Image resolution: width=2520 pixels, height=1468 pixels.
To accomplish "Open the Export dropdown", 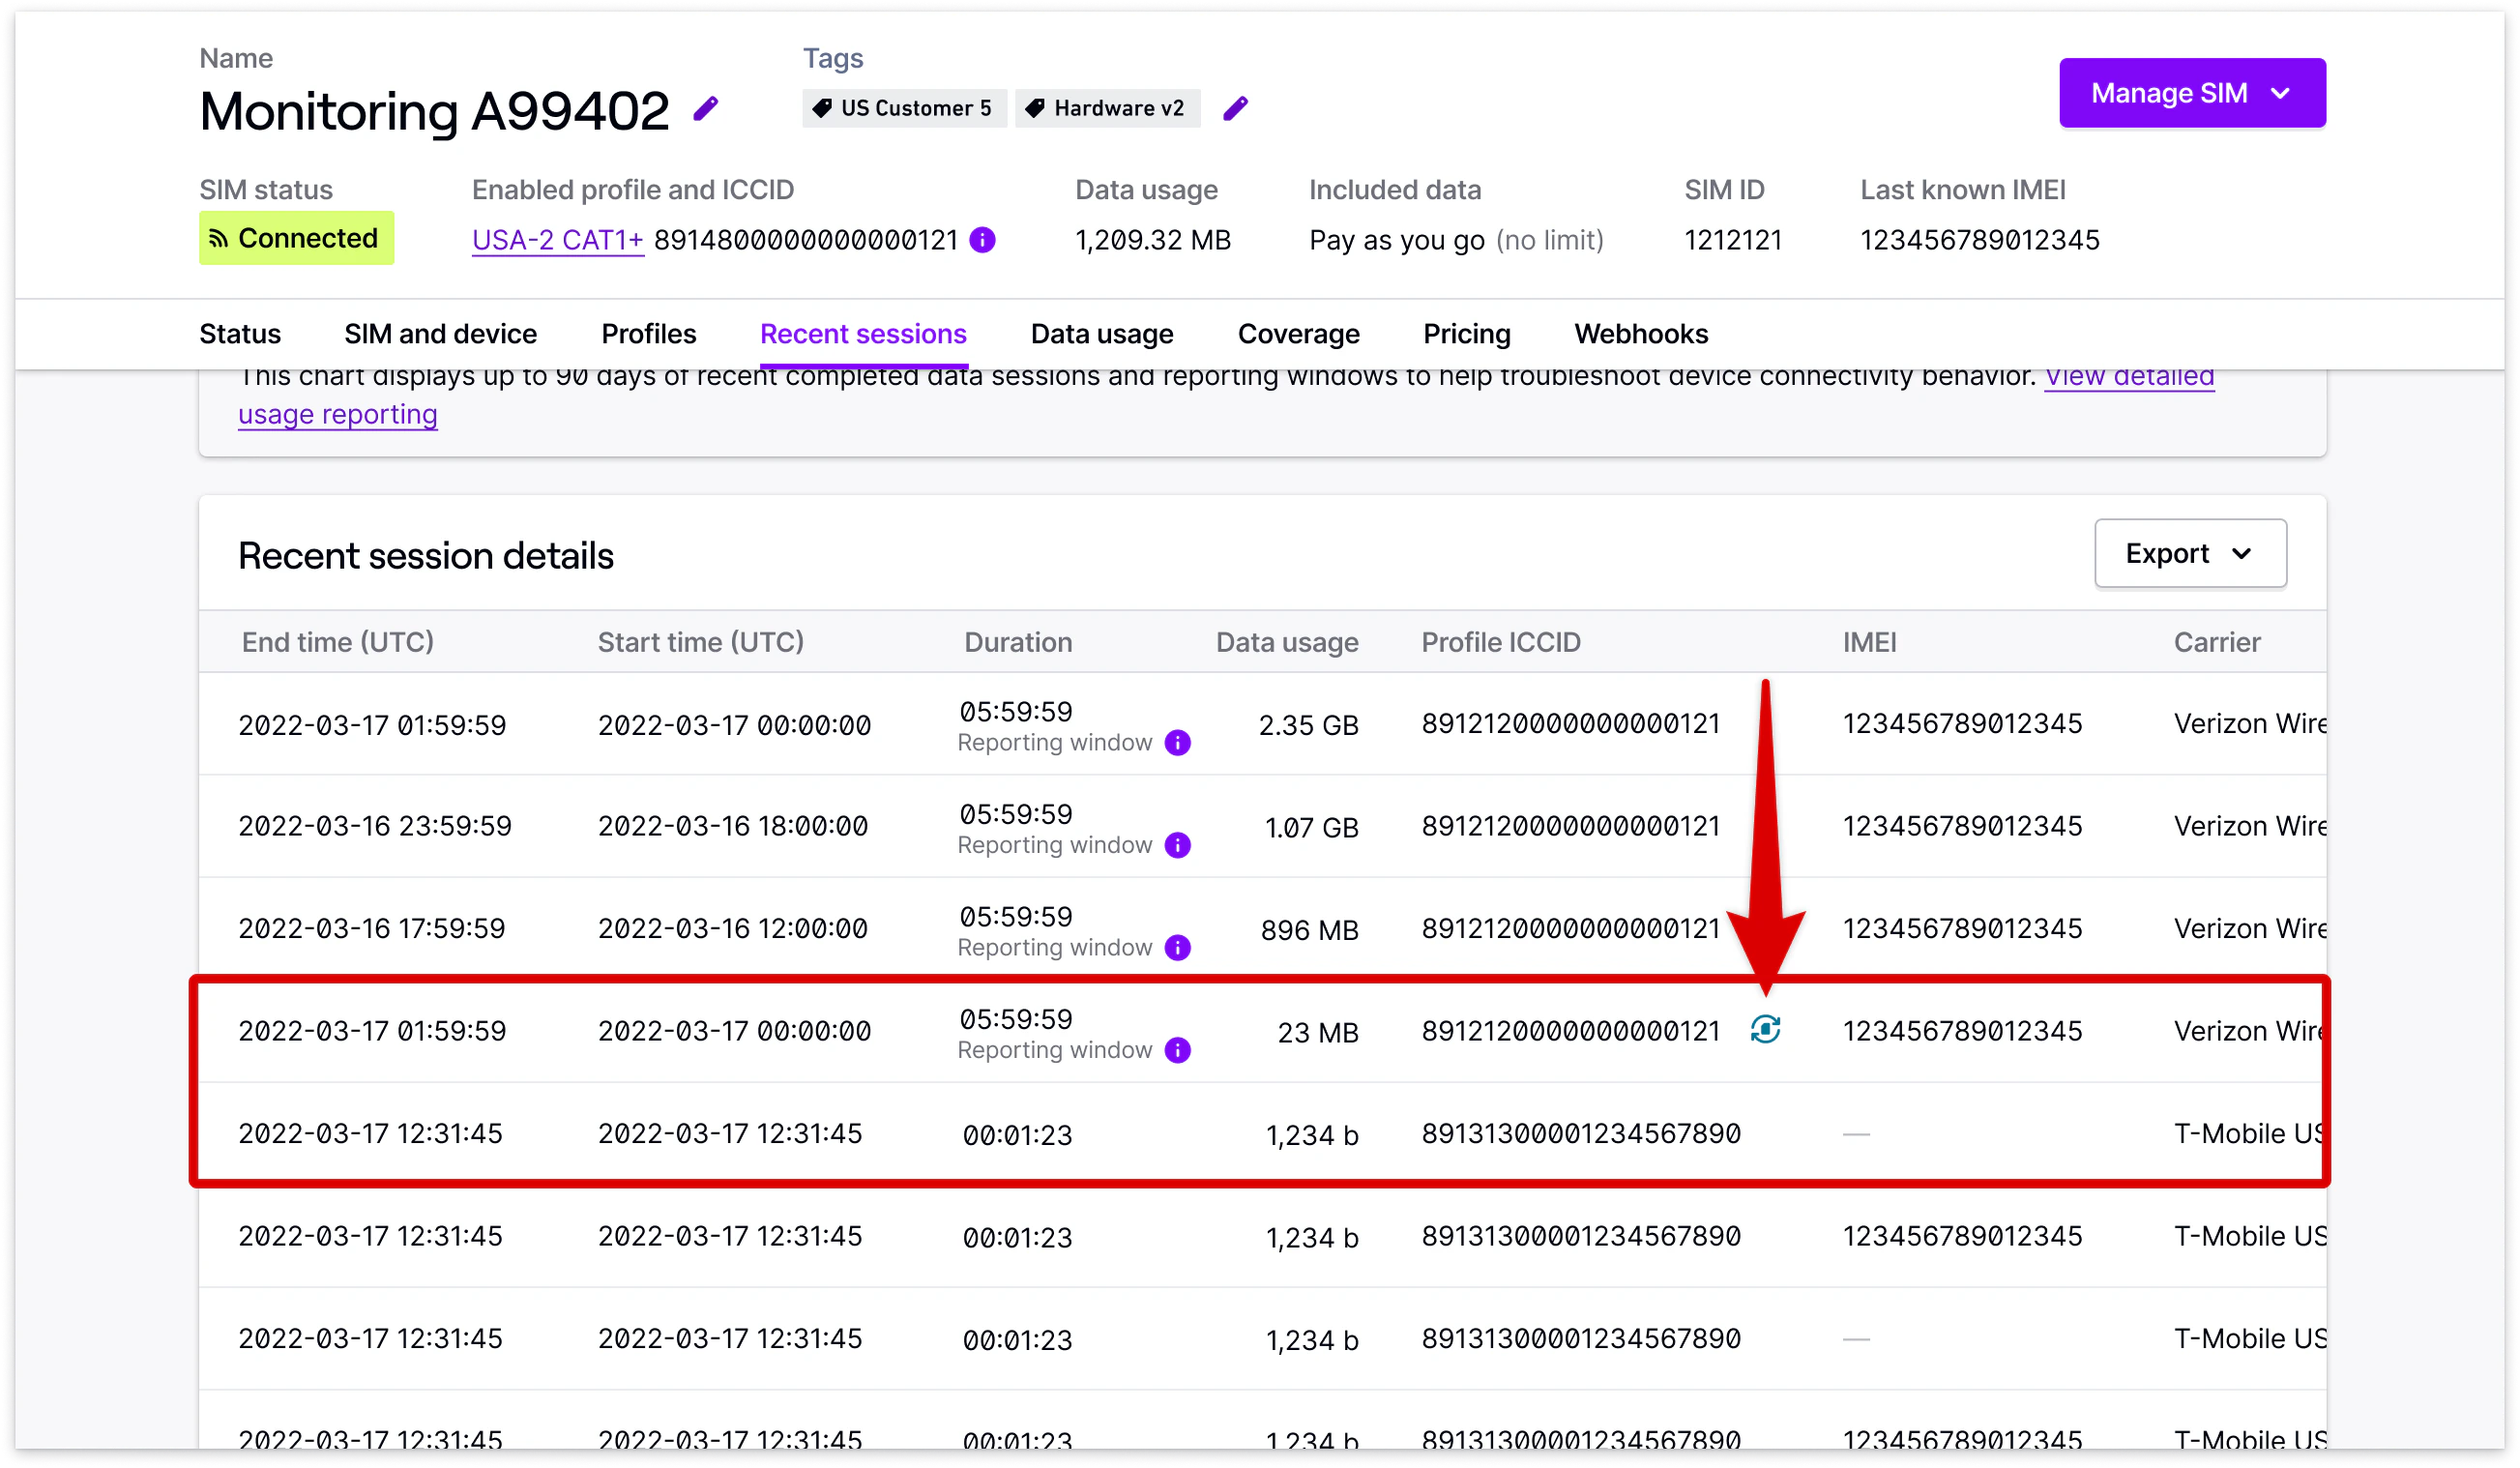I will (x=2189, y=553).
